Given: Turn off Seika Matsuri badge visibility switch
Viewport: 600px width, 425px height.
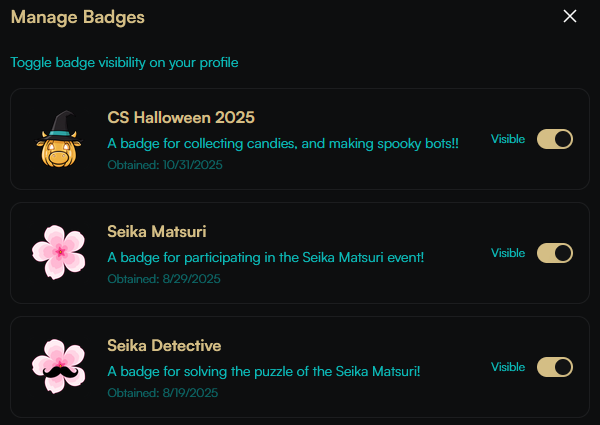Looking at the screenshot, I should (555, 253).
